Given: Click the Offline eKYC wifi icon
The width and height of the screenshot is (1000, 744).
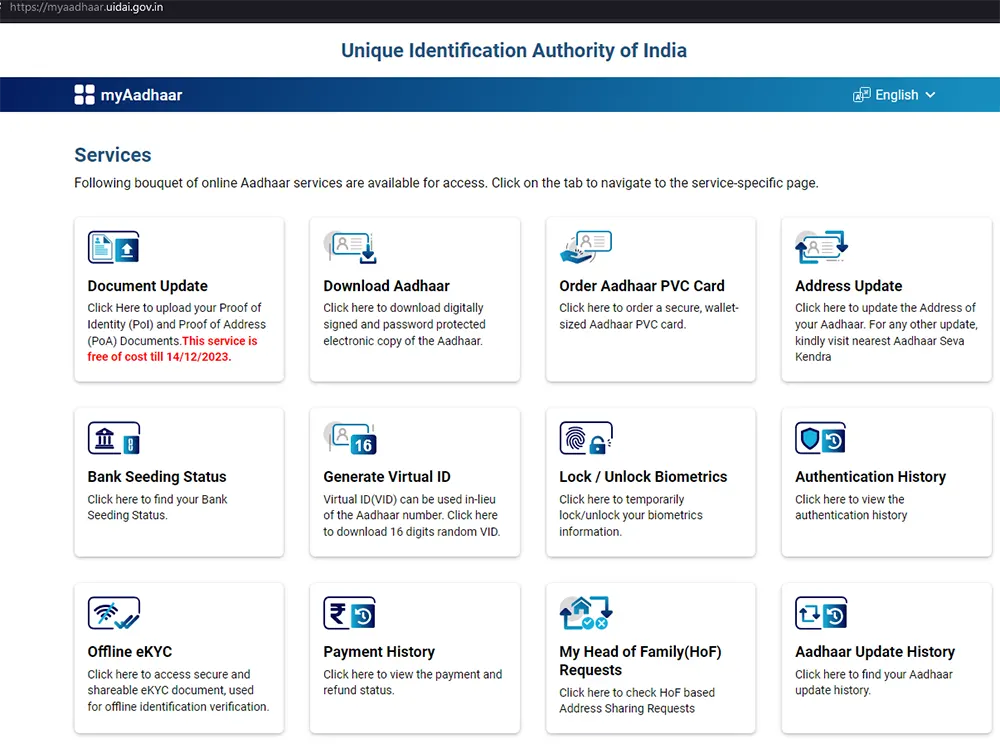Looking at the screenshot, I should coord(114,613).
